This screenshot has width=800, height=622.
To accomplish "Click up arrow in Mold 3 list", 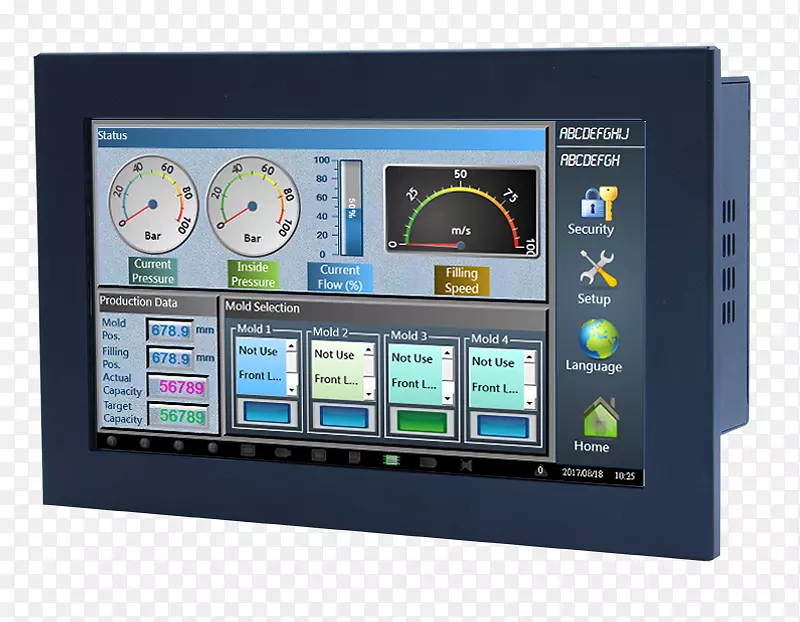I will click(x=447, y=353).
